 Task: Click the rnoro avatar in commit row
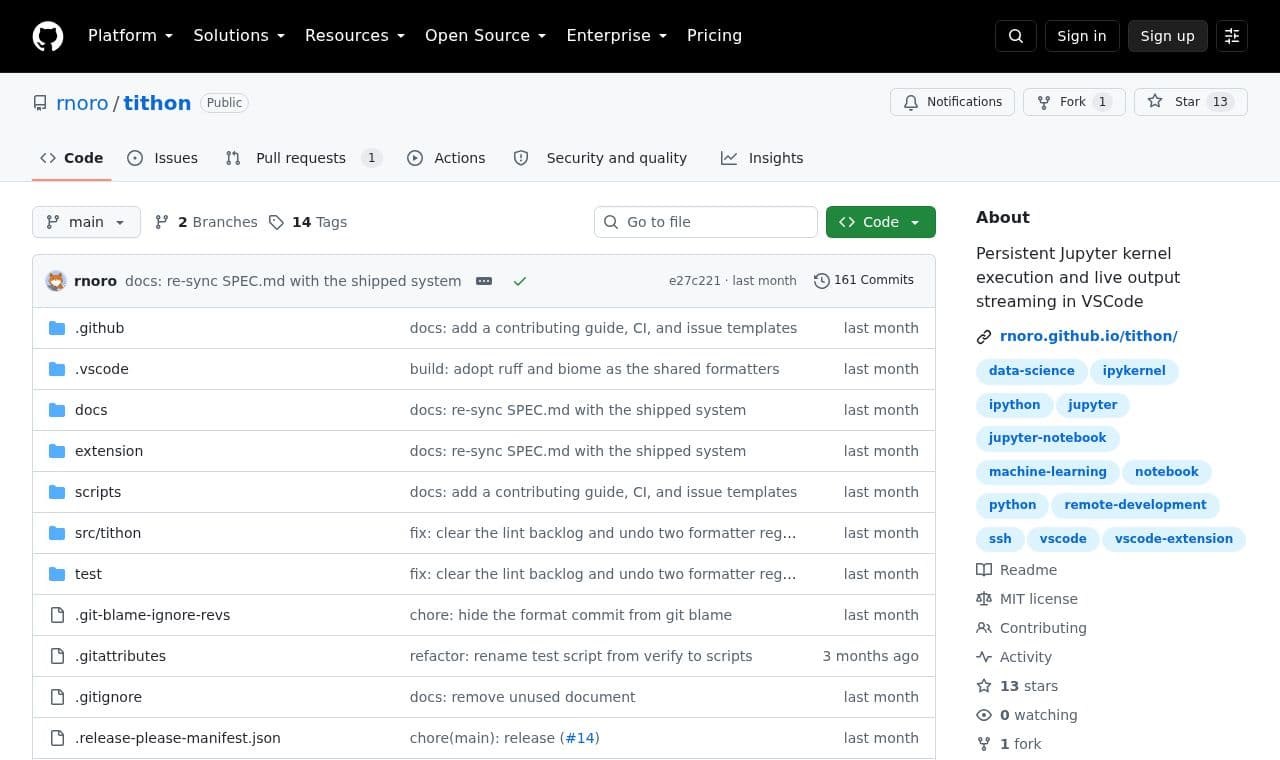click(x=56, y=281)
